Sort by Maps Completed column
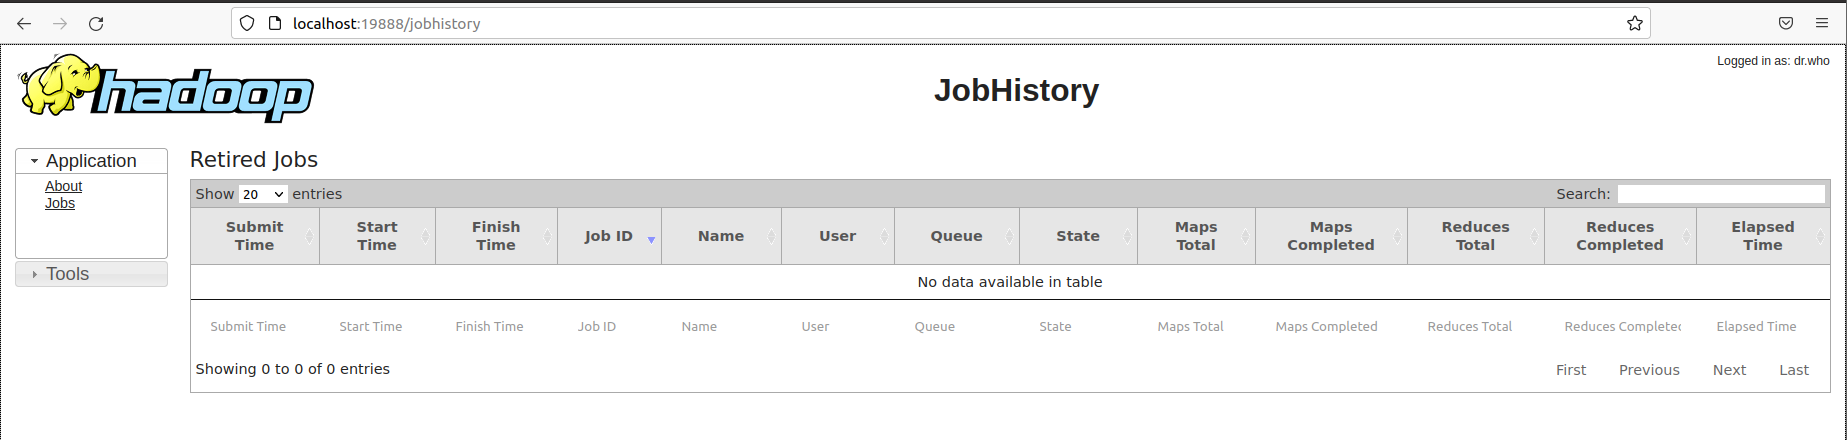Screen dimensions: 1847x440 [1331, 236]
